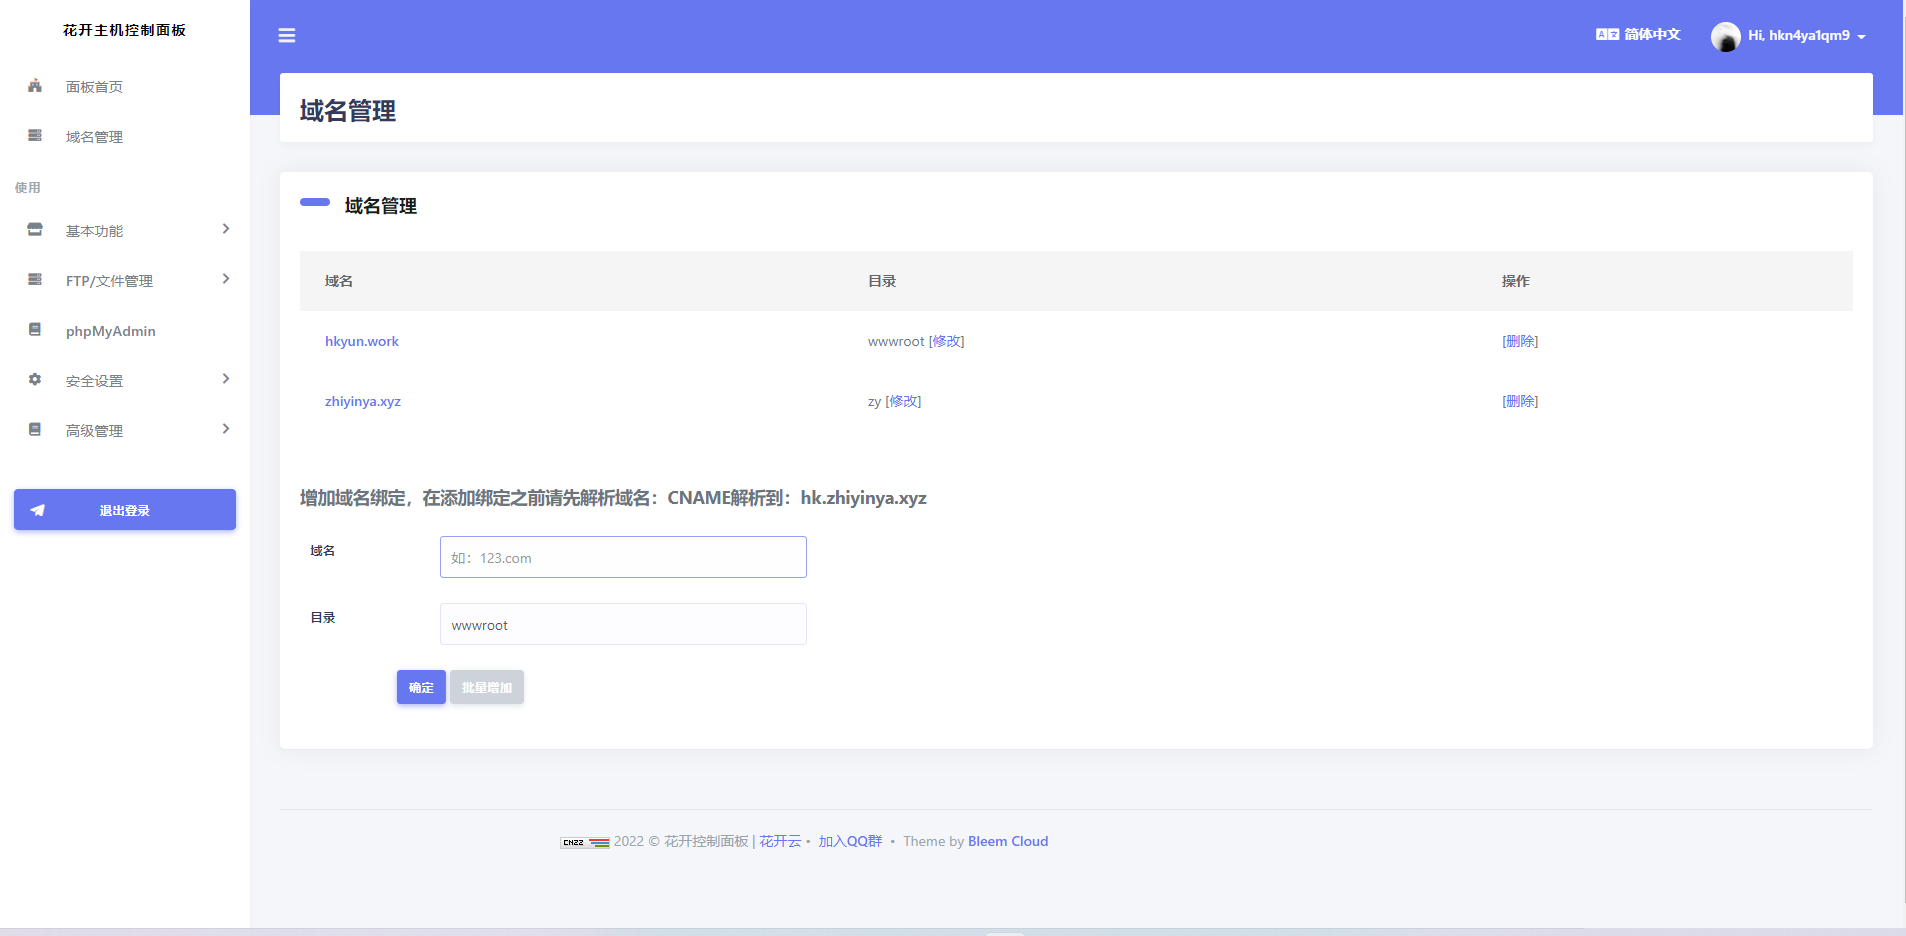Screen dimensions: 1906x936
Task: Modify directory for zhiyinya.xyz domain
Action: (904, 401)
